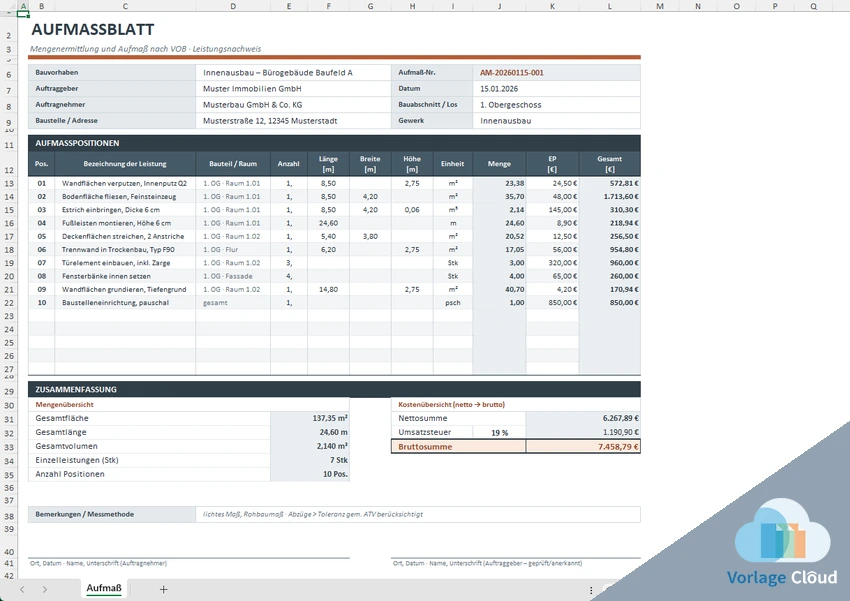850x601 pixels.
Task: Select column C header
Action: coord(125,6)
